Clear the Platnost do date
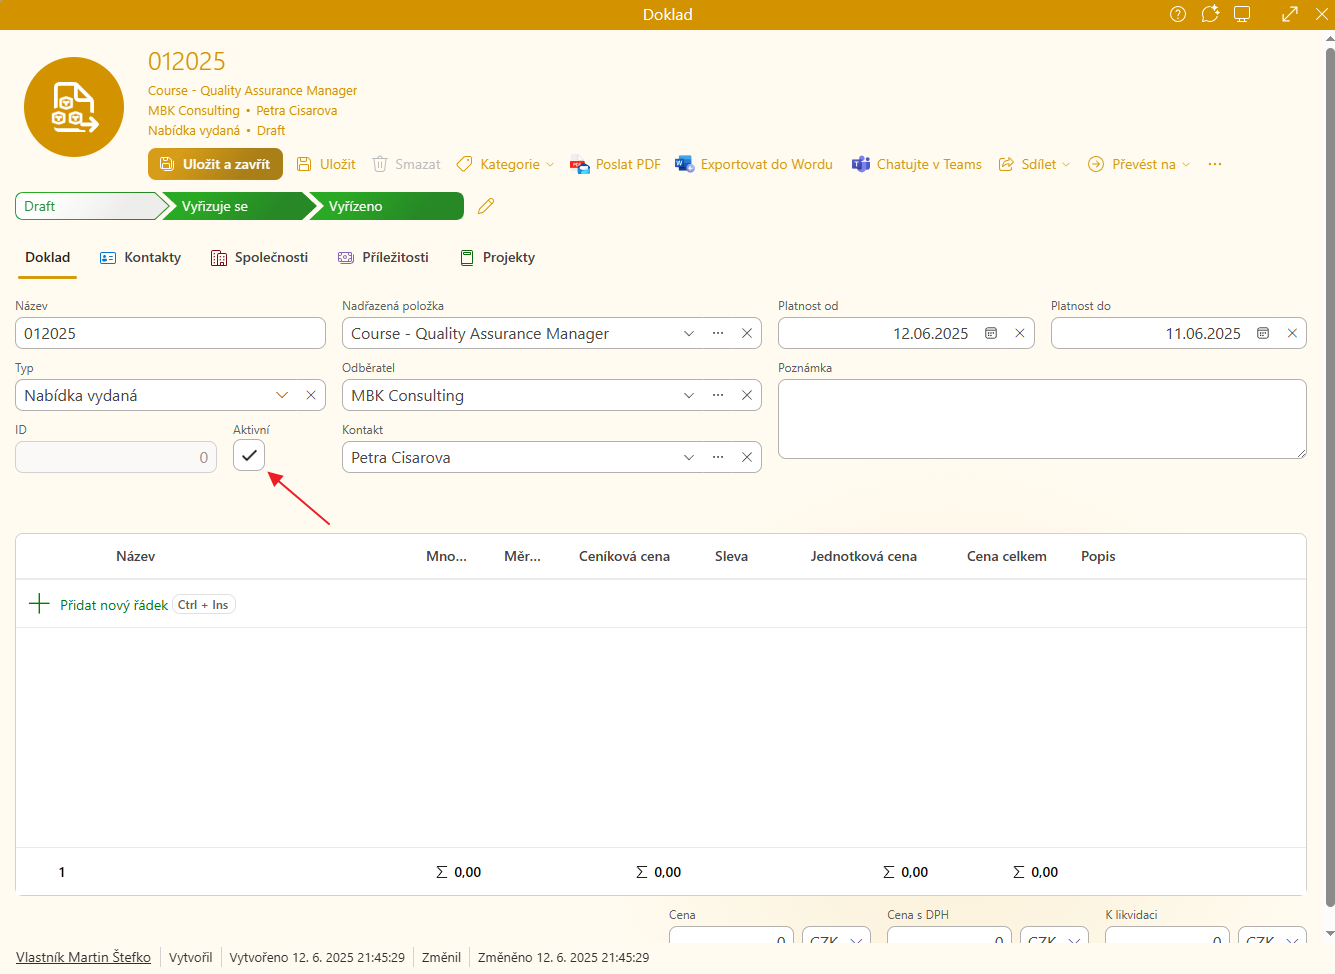Image resolution: width=1335 pixels, height=974 pixels. point(1292,333)
